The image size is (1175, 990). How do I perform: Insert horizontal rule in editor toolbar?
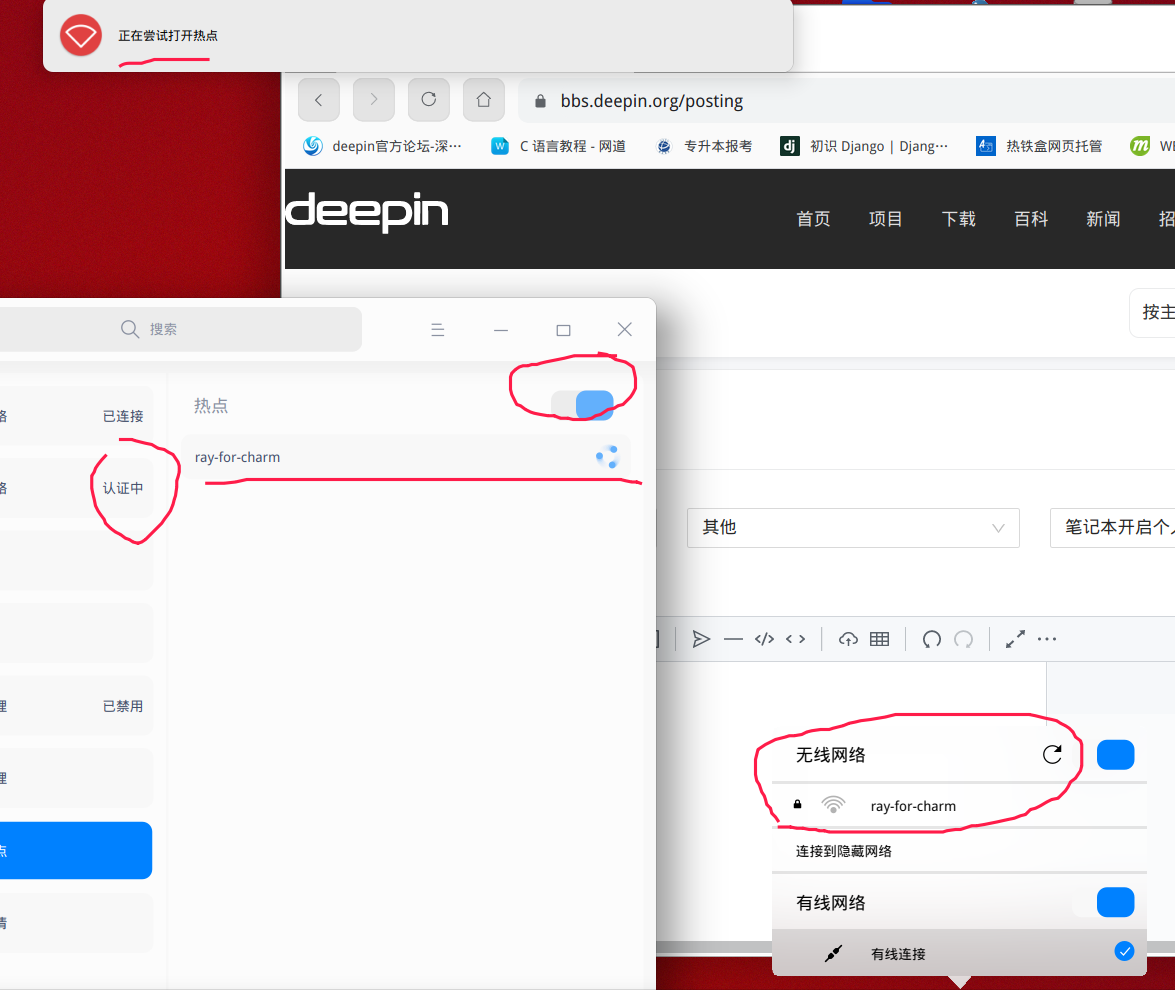734,639
